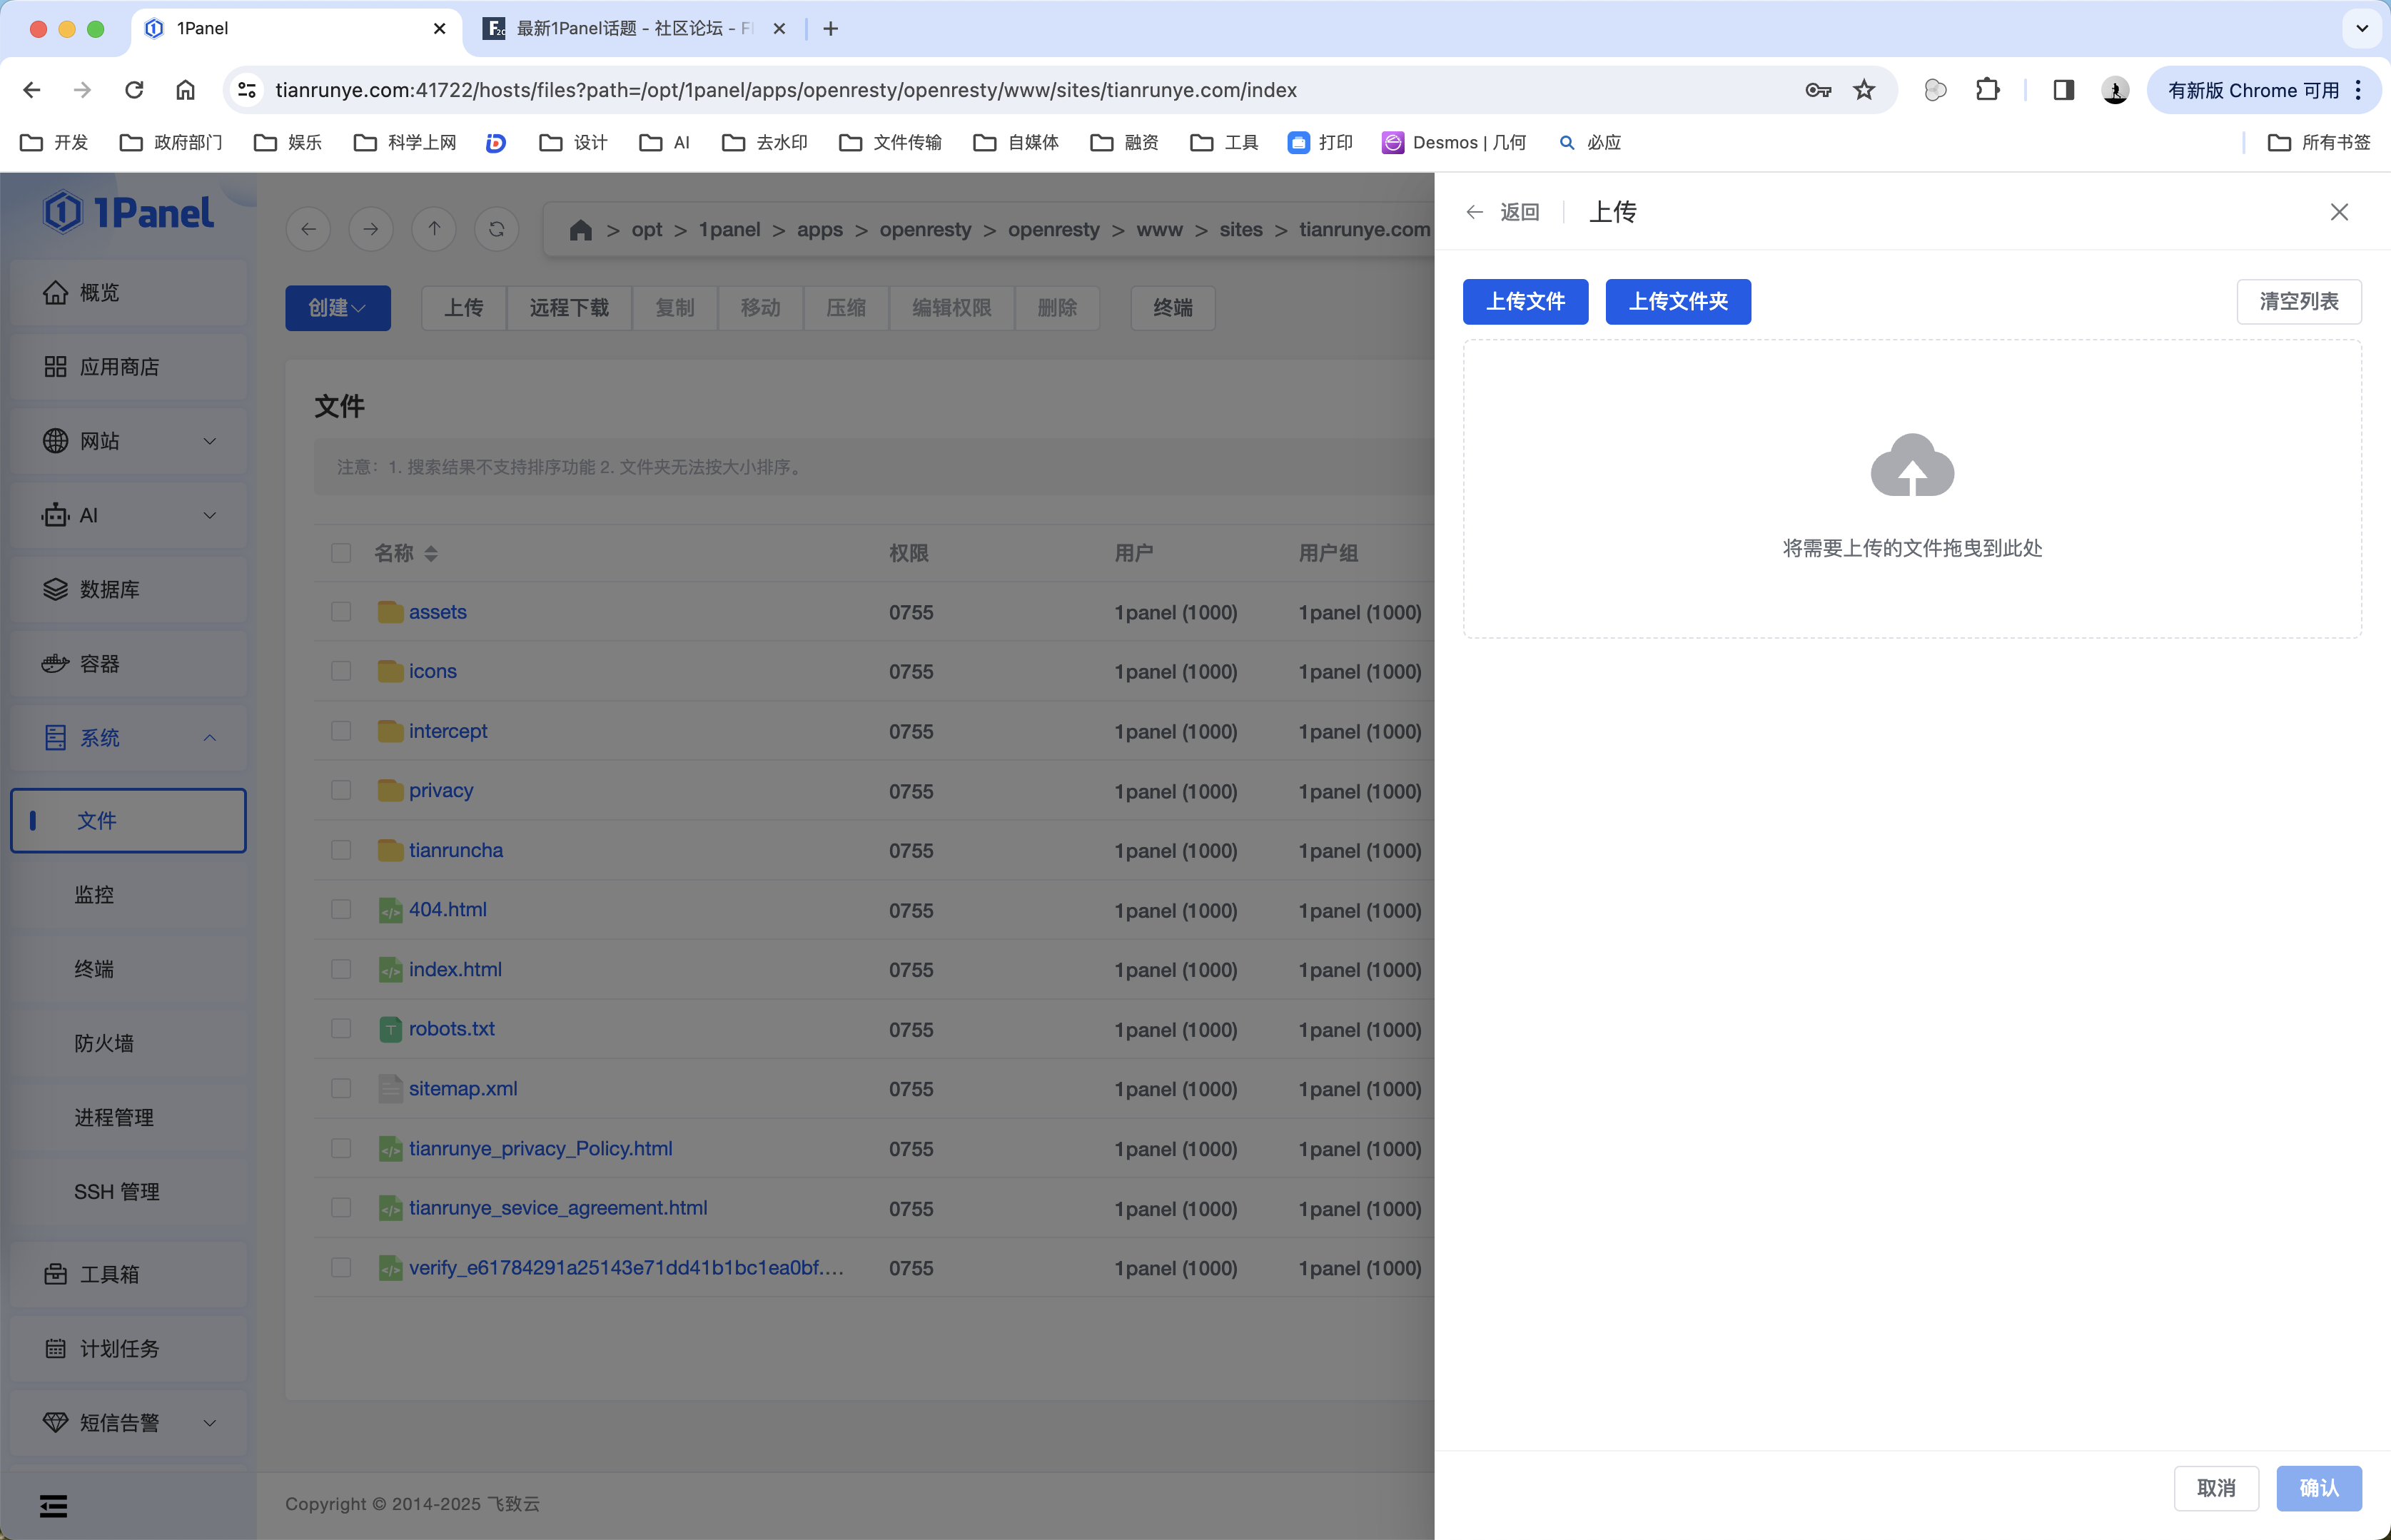Click the back arrow next to 返回
The width and height of the screenshot is (2391, 1540).
(x=1474, y=212)
